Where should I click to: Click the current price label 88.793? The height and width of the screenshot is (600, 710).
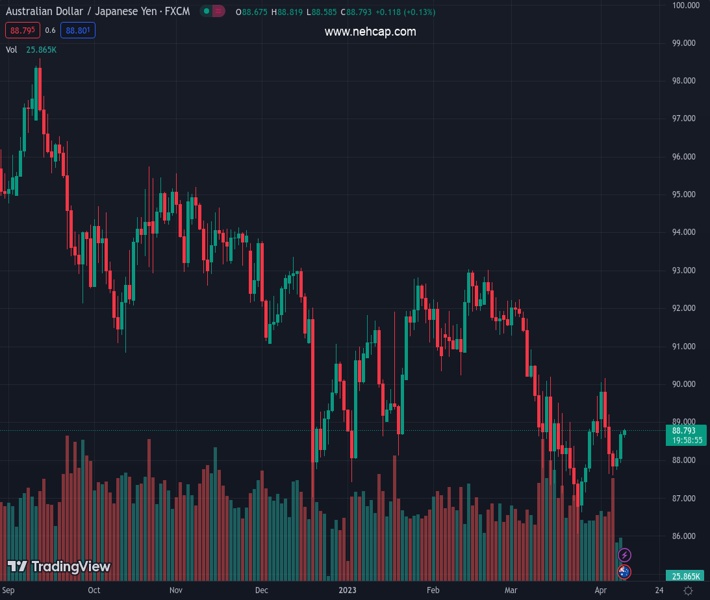pos(685,431)
